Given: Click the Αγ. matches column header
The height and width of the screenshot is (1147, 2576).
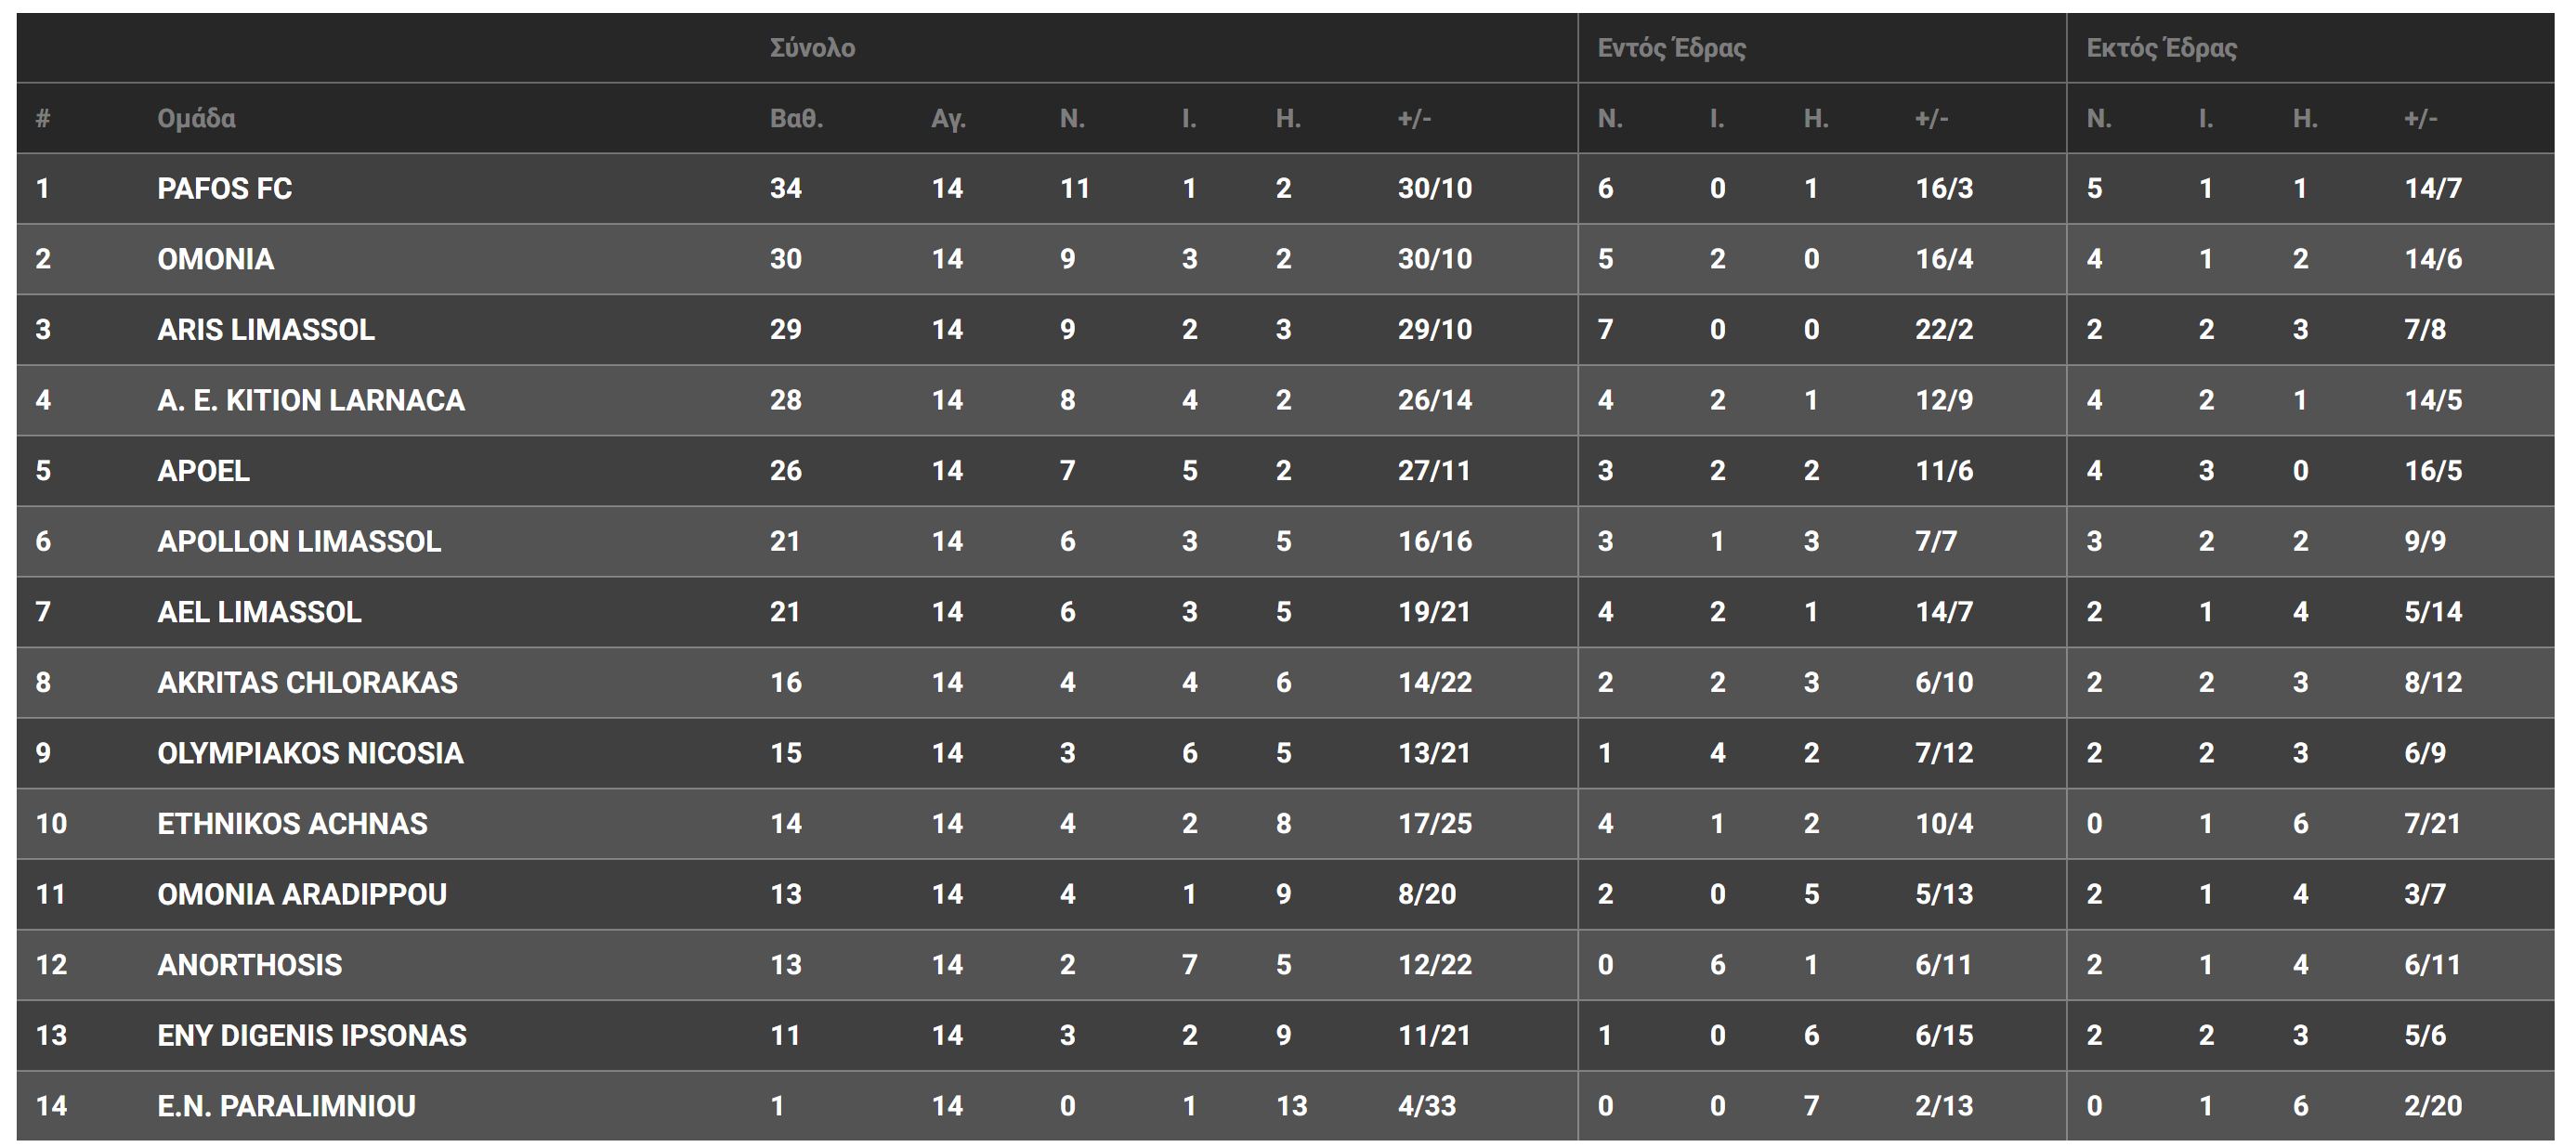Looking at the screenshot, I should (x=948, y=118).
